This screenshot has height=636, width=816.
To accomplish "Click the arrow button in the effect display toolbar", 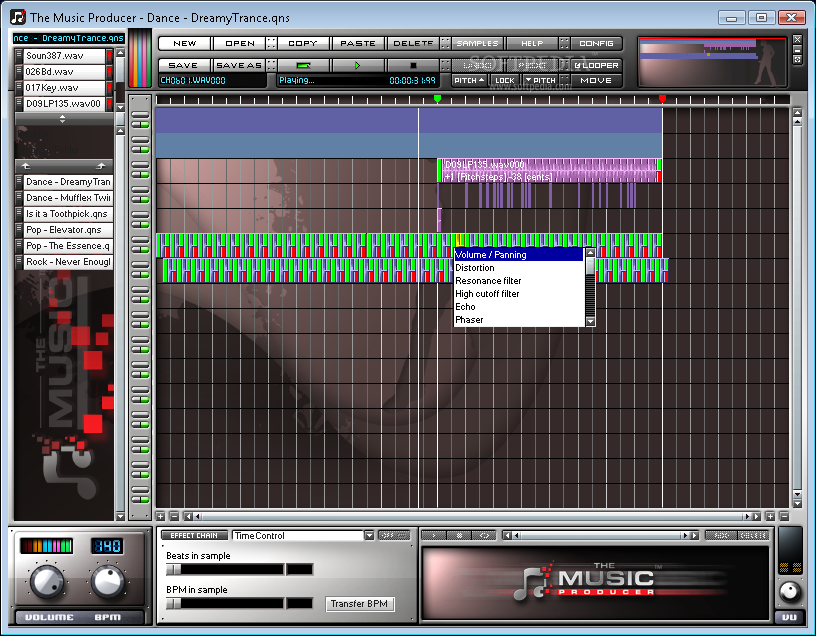I will pyautogui.click(x=434, y=536).
